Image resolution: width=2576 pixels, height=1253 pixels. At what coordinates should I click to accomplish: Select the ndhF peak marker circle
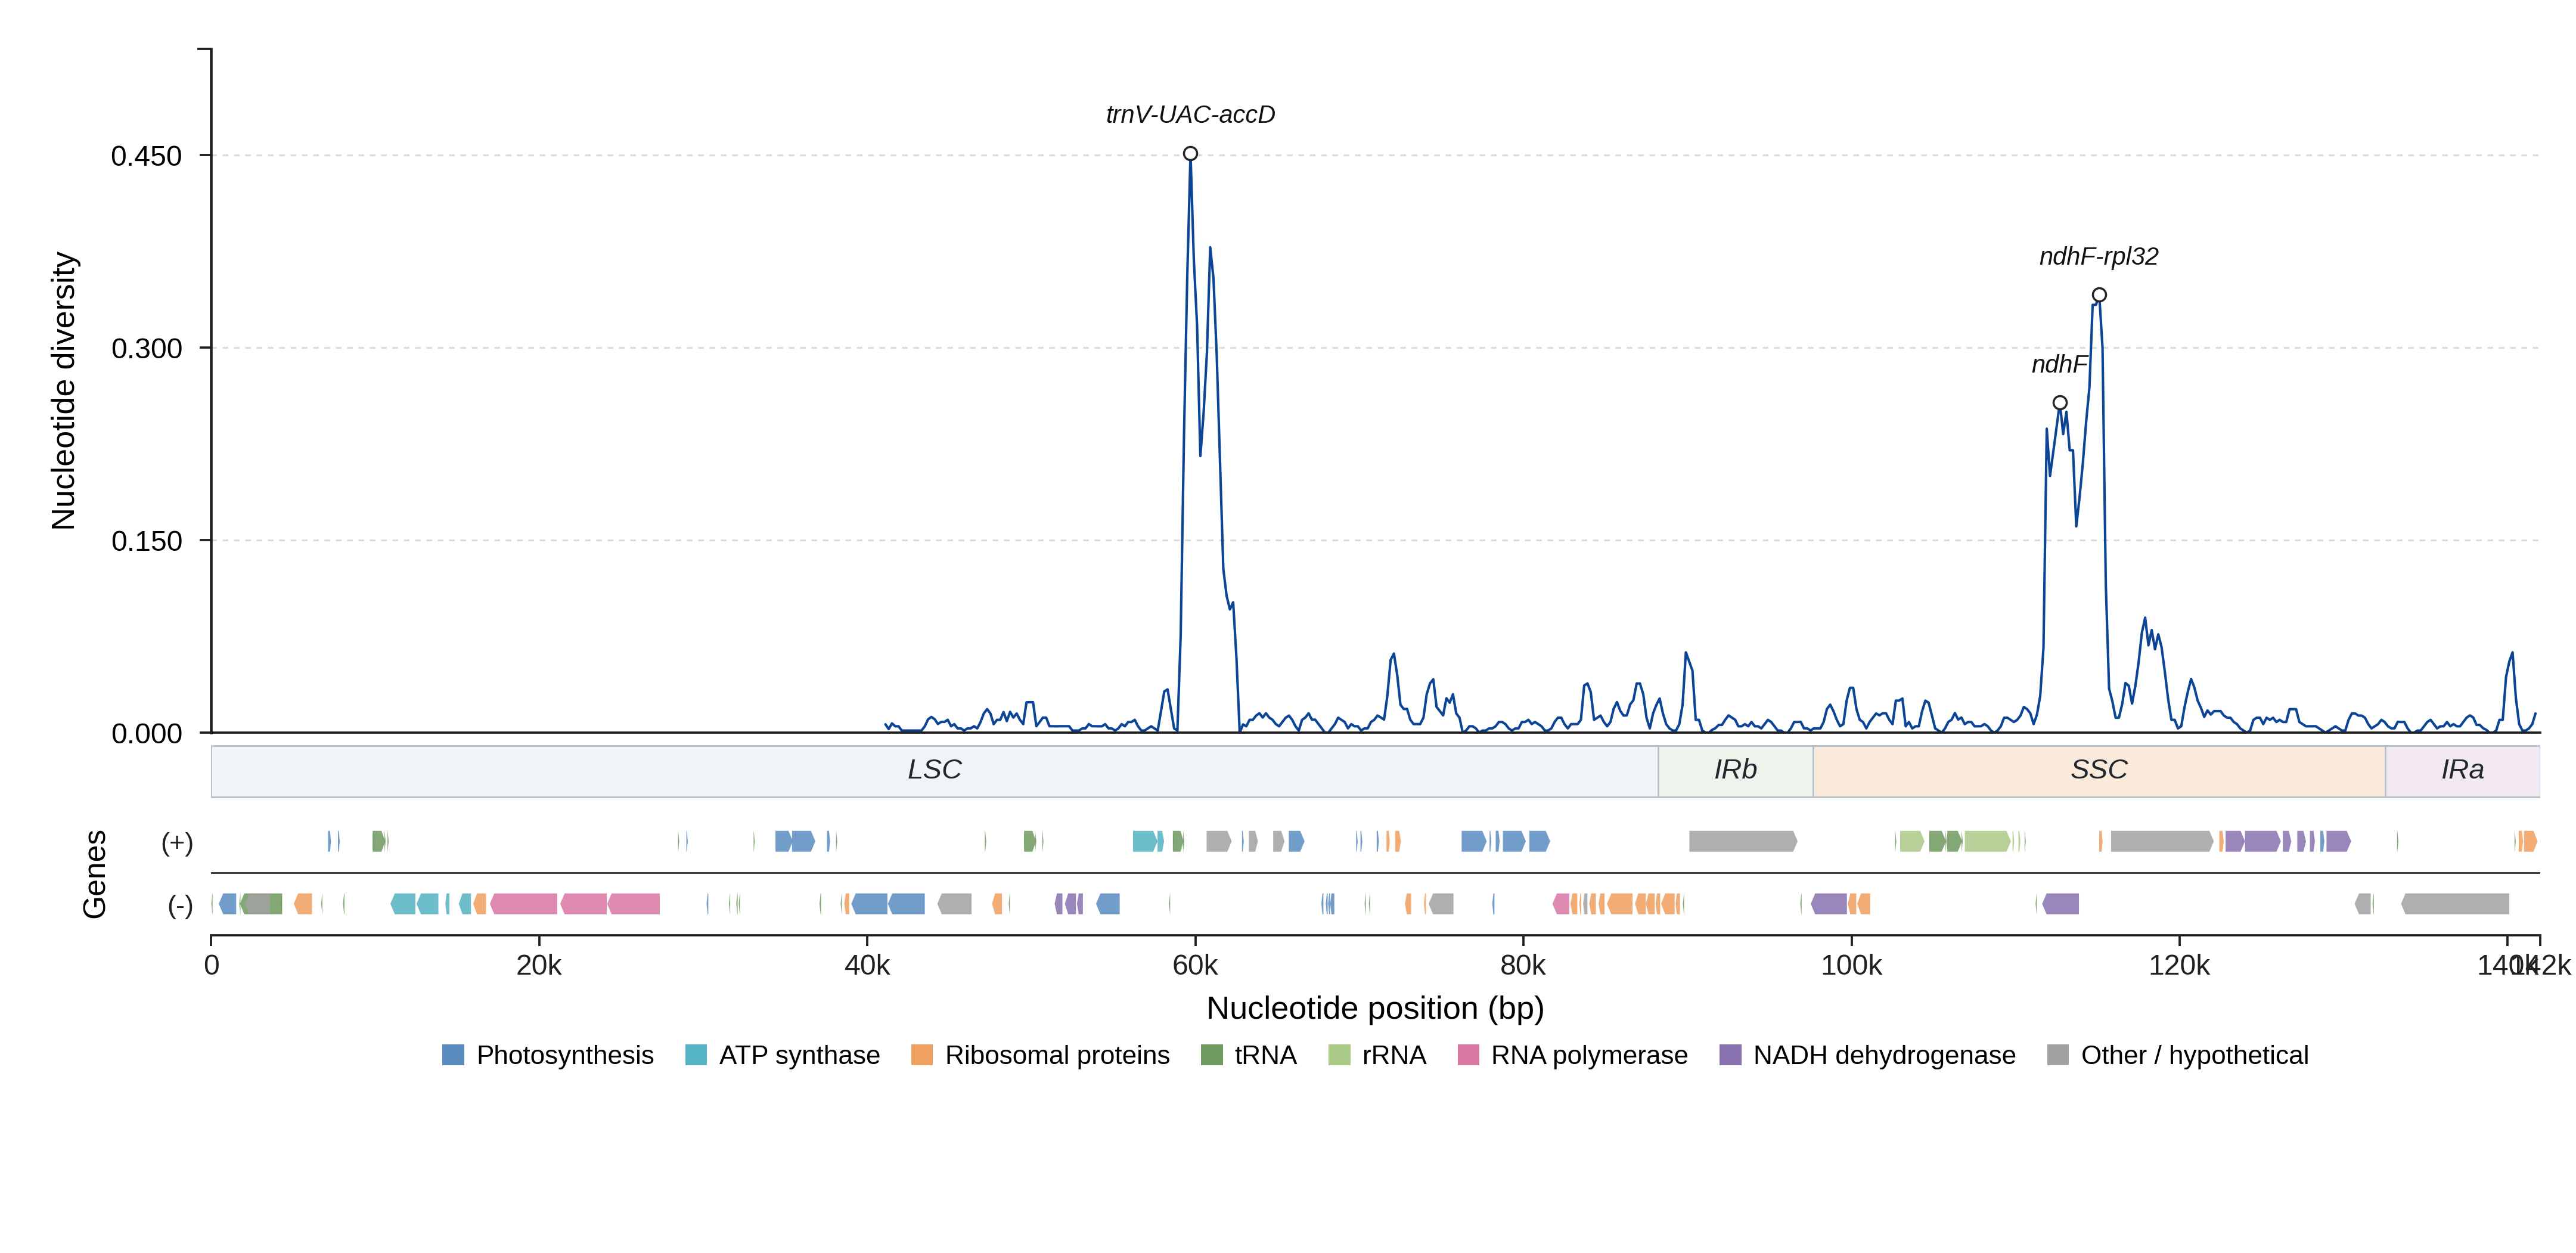2060,403
